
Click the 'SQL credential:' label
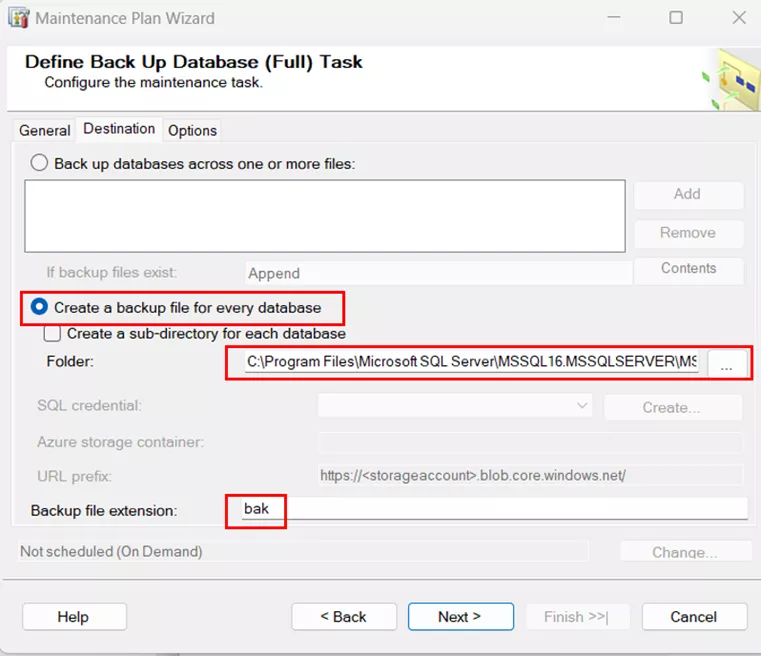click(x=90, y=406)
